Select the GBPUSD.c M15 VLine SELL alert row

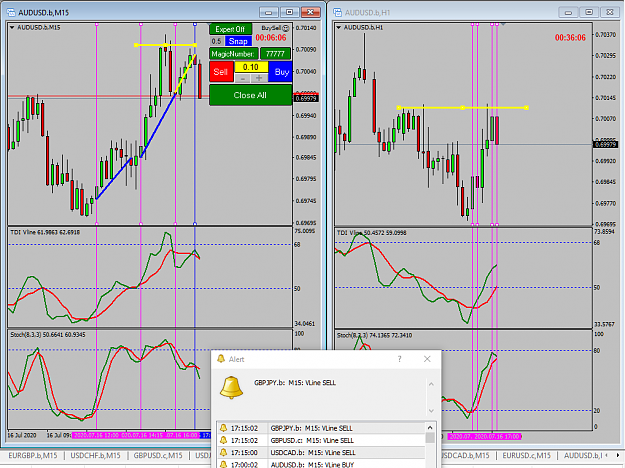coord(321,440)
